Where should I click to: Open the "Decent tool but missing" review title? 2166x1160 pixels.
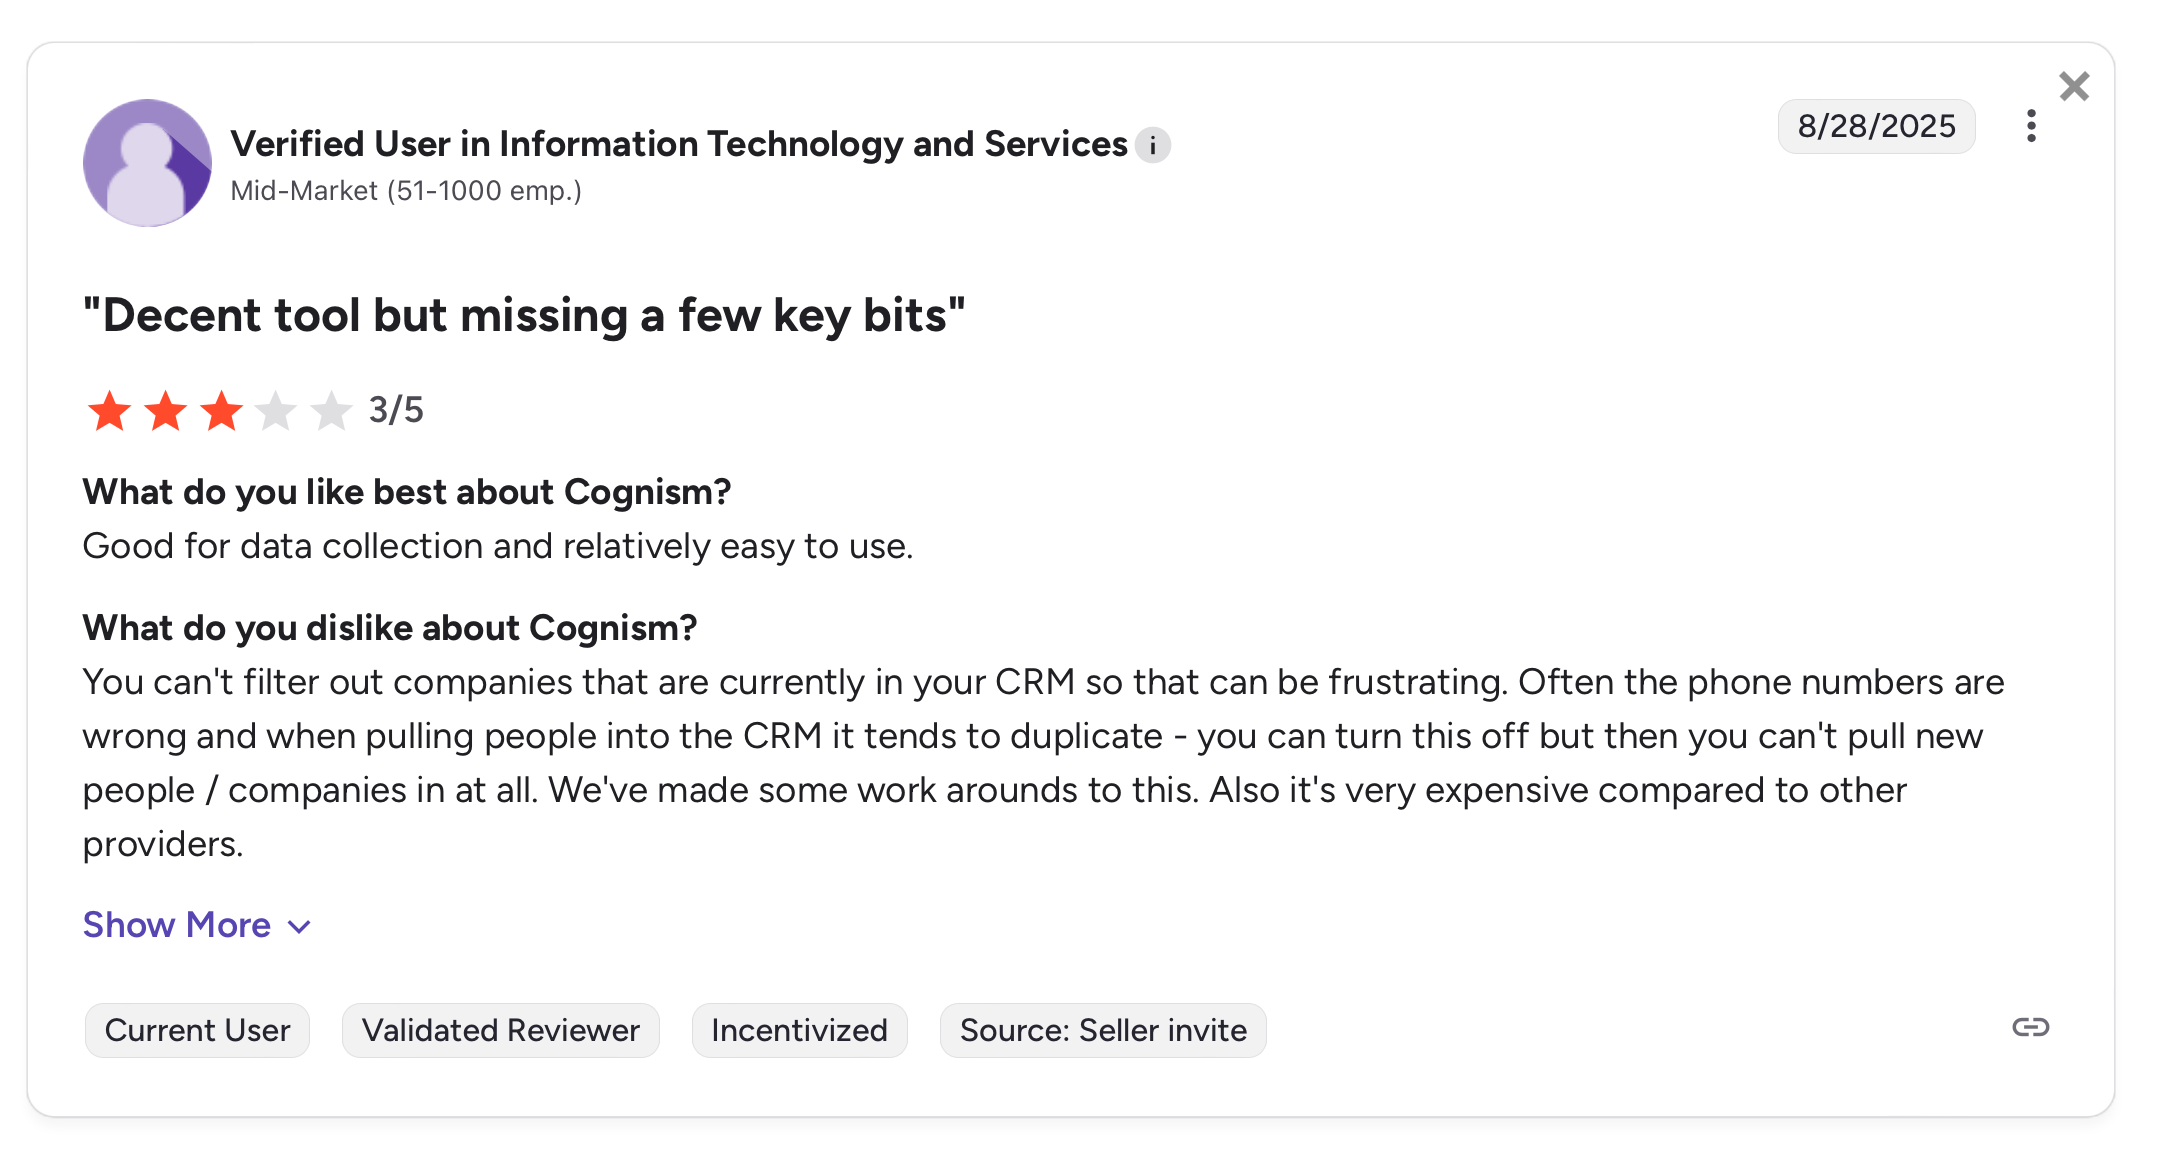coord(524,315)
